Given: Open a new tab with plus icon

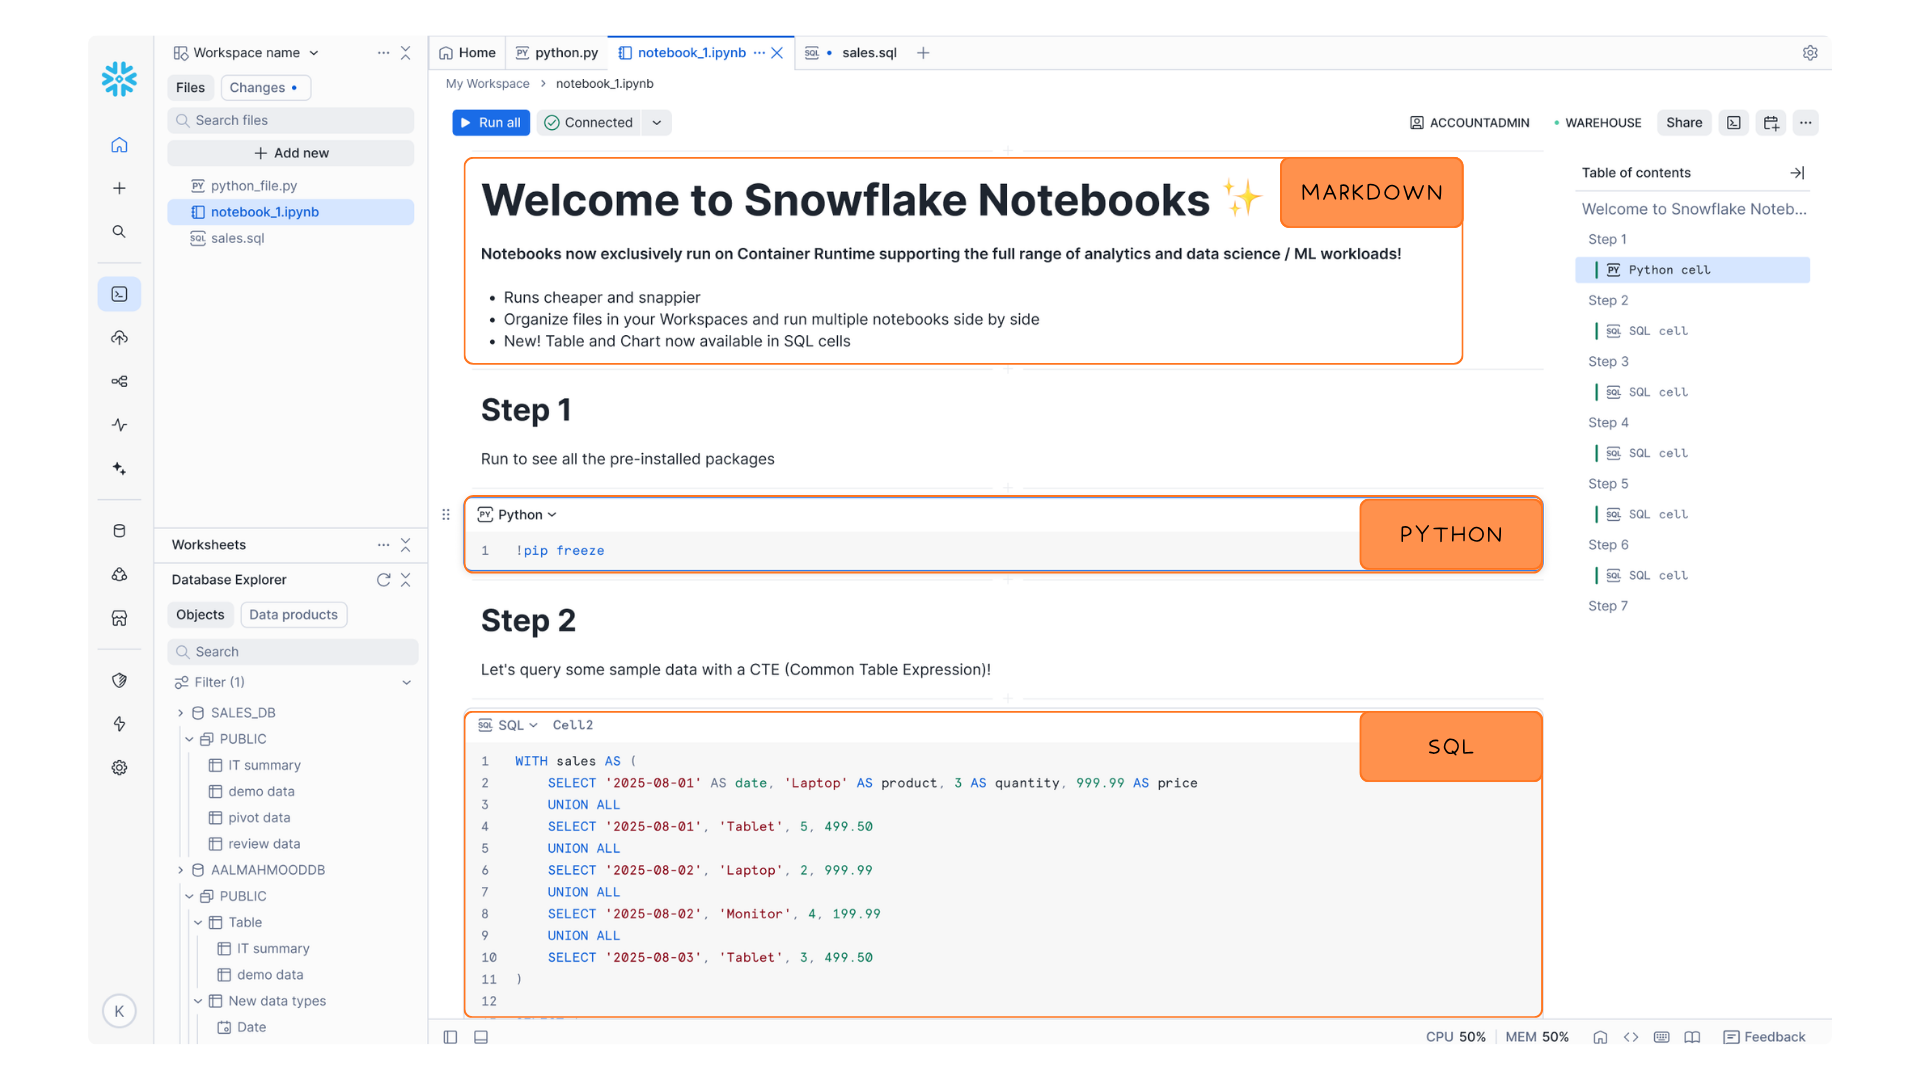Looking at the screenshot, I should (x=923, y=53).
